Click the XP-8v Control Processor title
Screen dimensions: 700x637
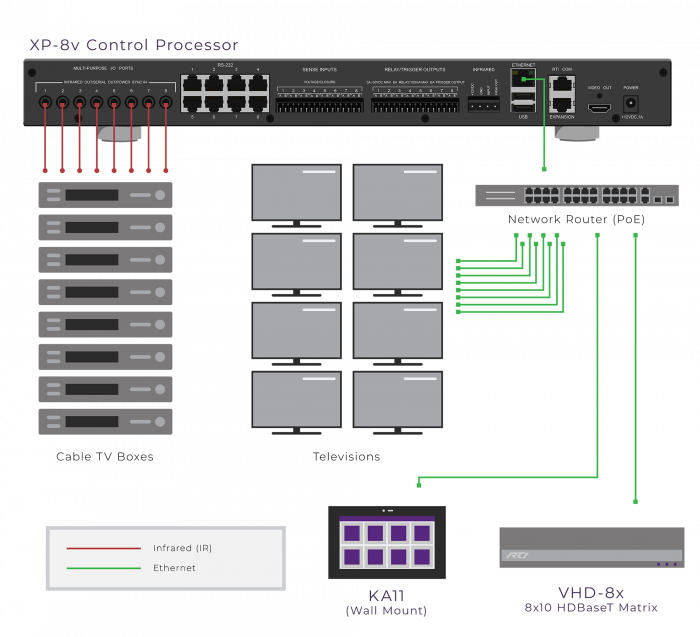tap(133, 45)
